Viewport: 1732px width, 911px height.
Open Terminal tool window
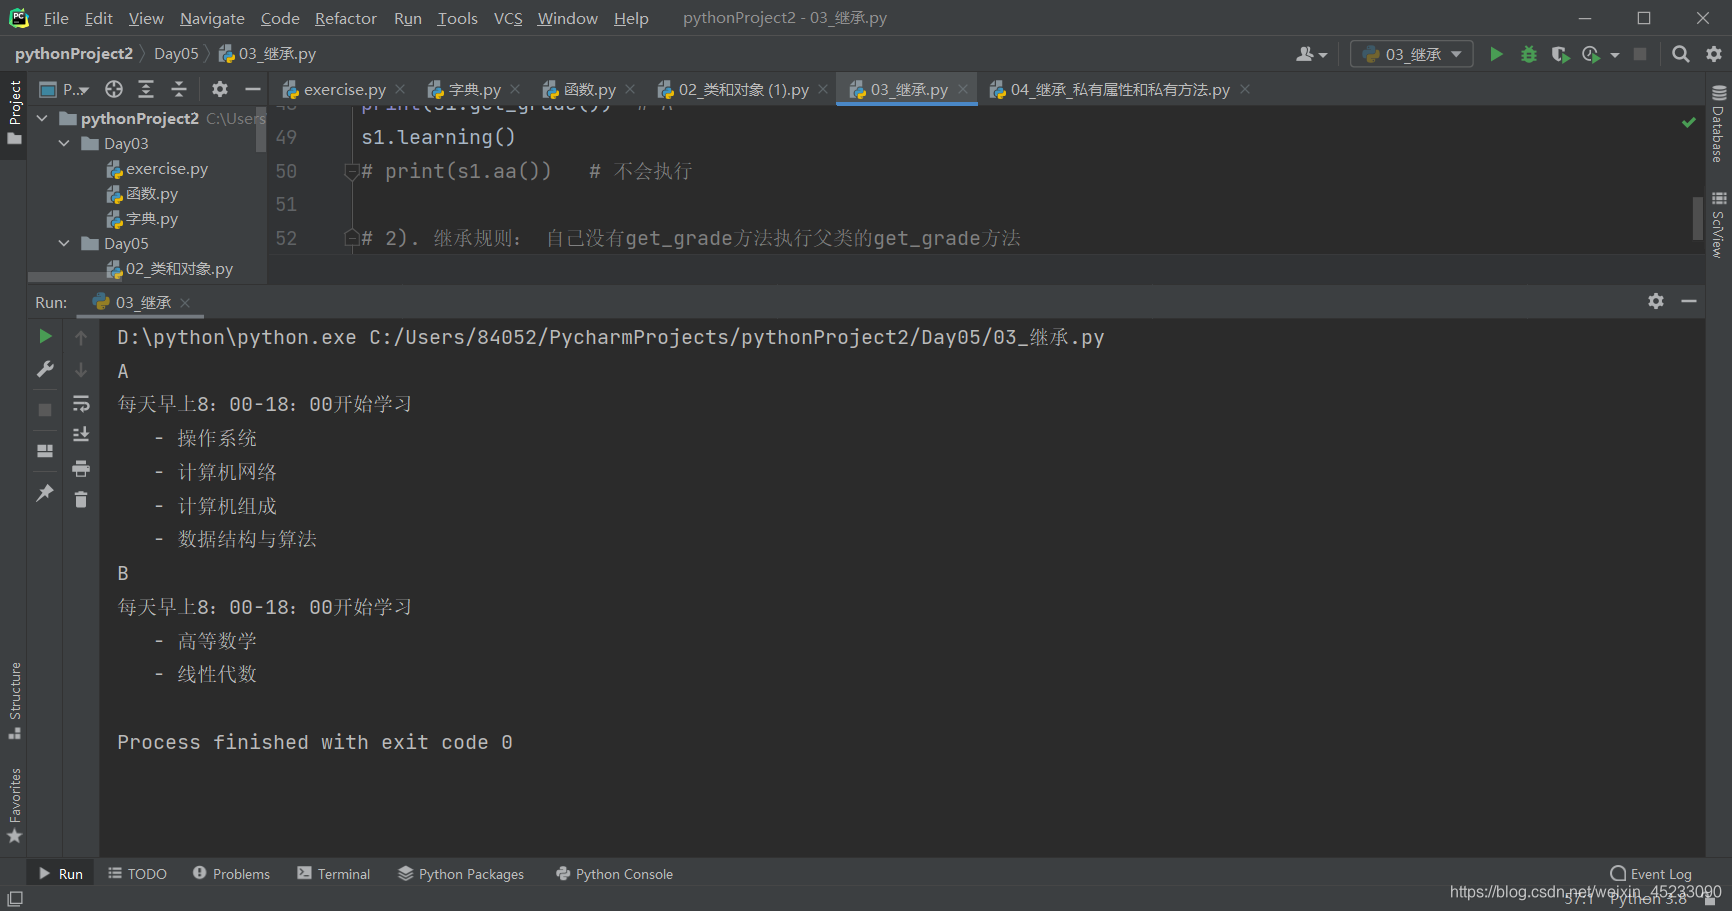click(333, 873)
